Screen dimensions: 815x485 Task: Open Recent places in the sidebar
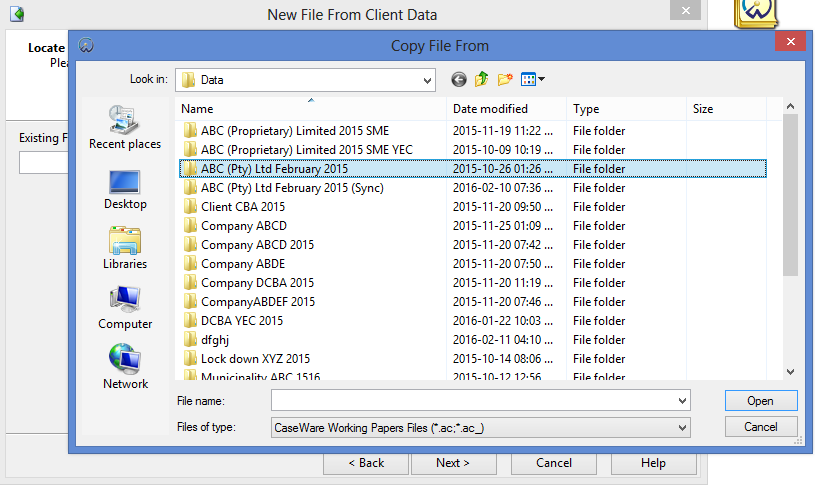(x=125, y=128)
